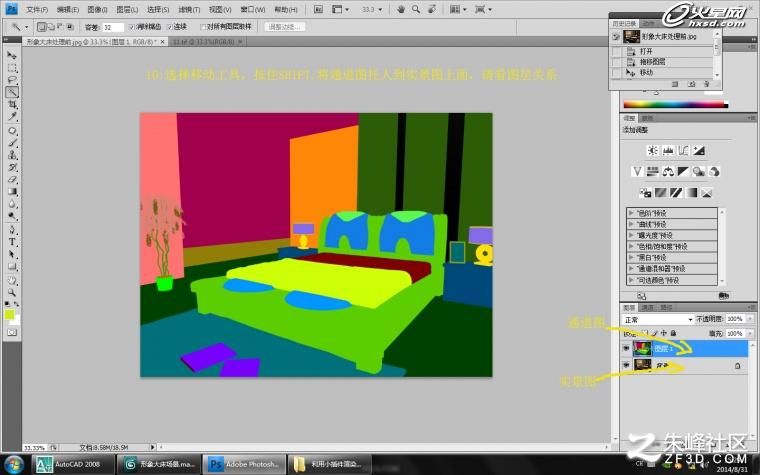Select the Brush tool
Image resolution: width=760 pixels, height=475 pixels.
(12, 143)
